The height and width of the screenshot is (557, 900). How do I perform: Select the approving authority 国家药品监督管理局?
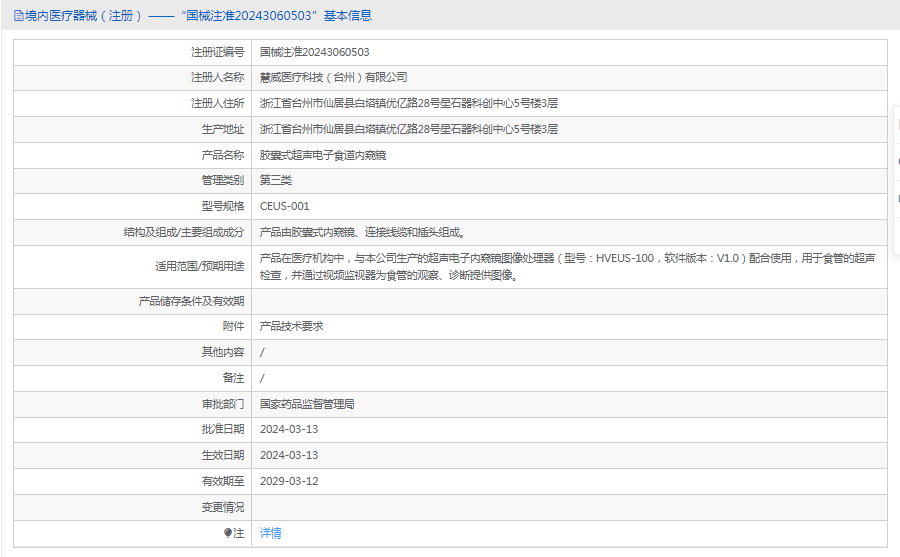[x=307, y=404]
